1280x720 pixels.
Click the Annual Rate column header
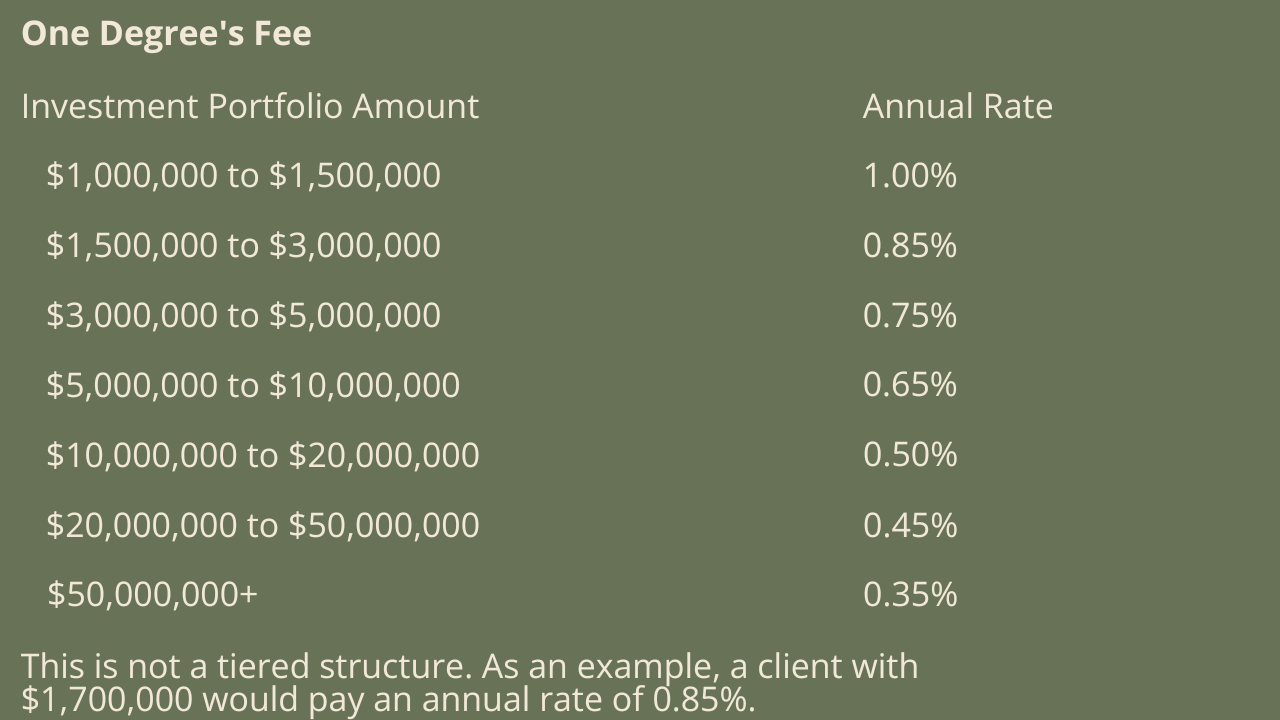(x=957, y=106)
